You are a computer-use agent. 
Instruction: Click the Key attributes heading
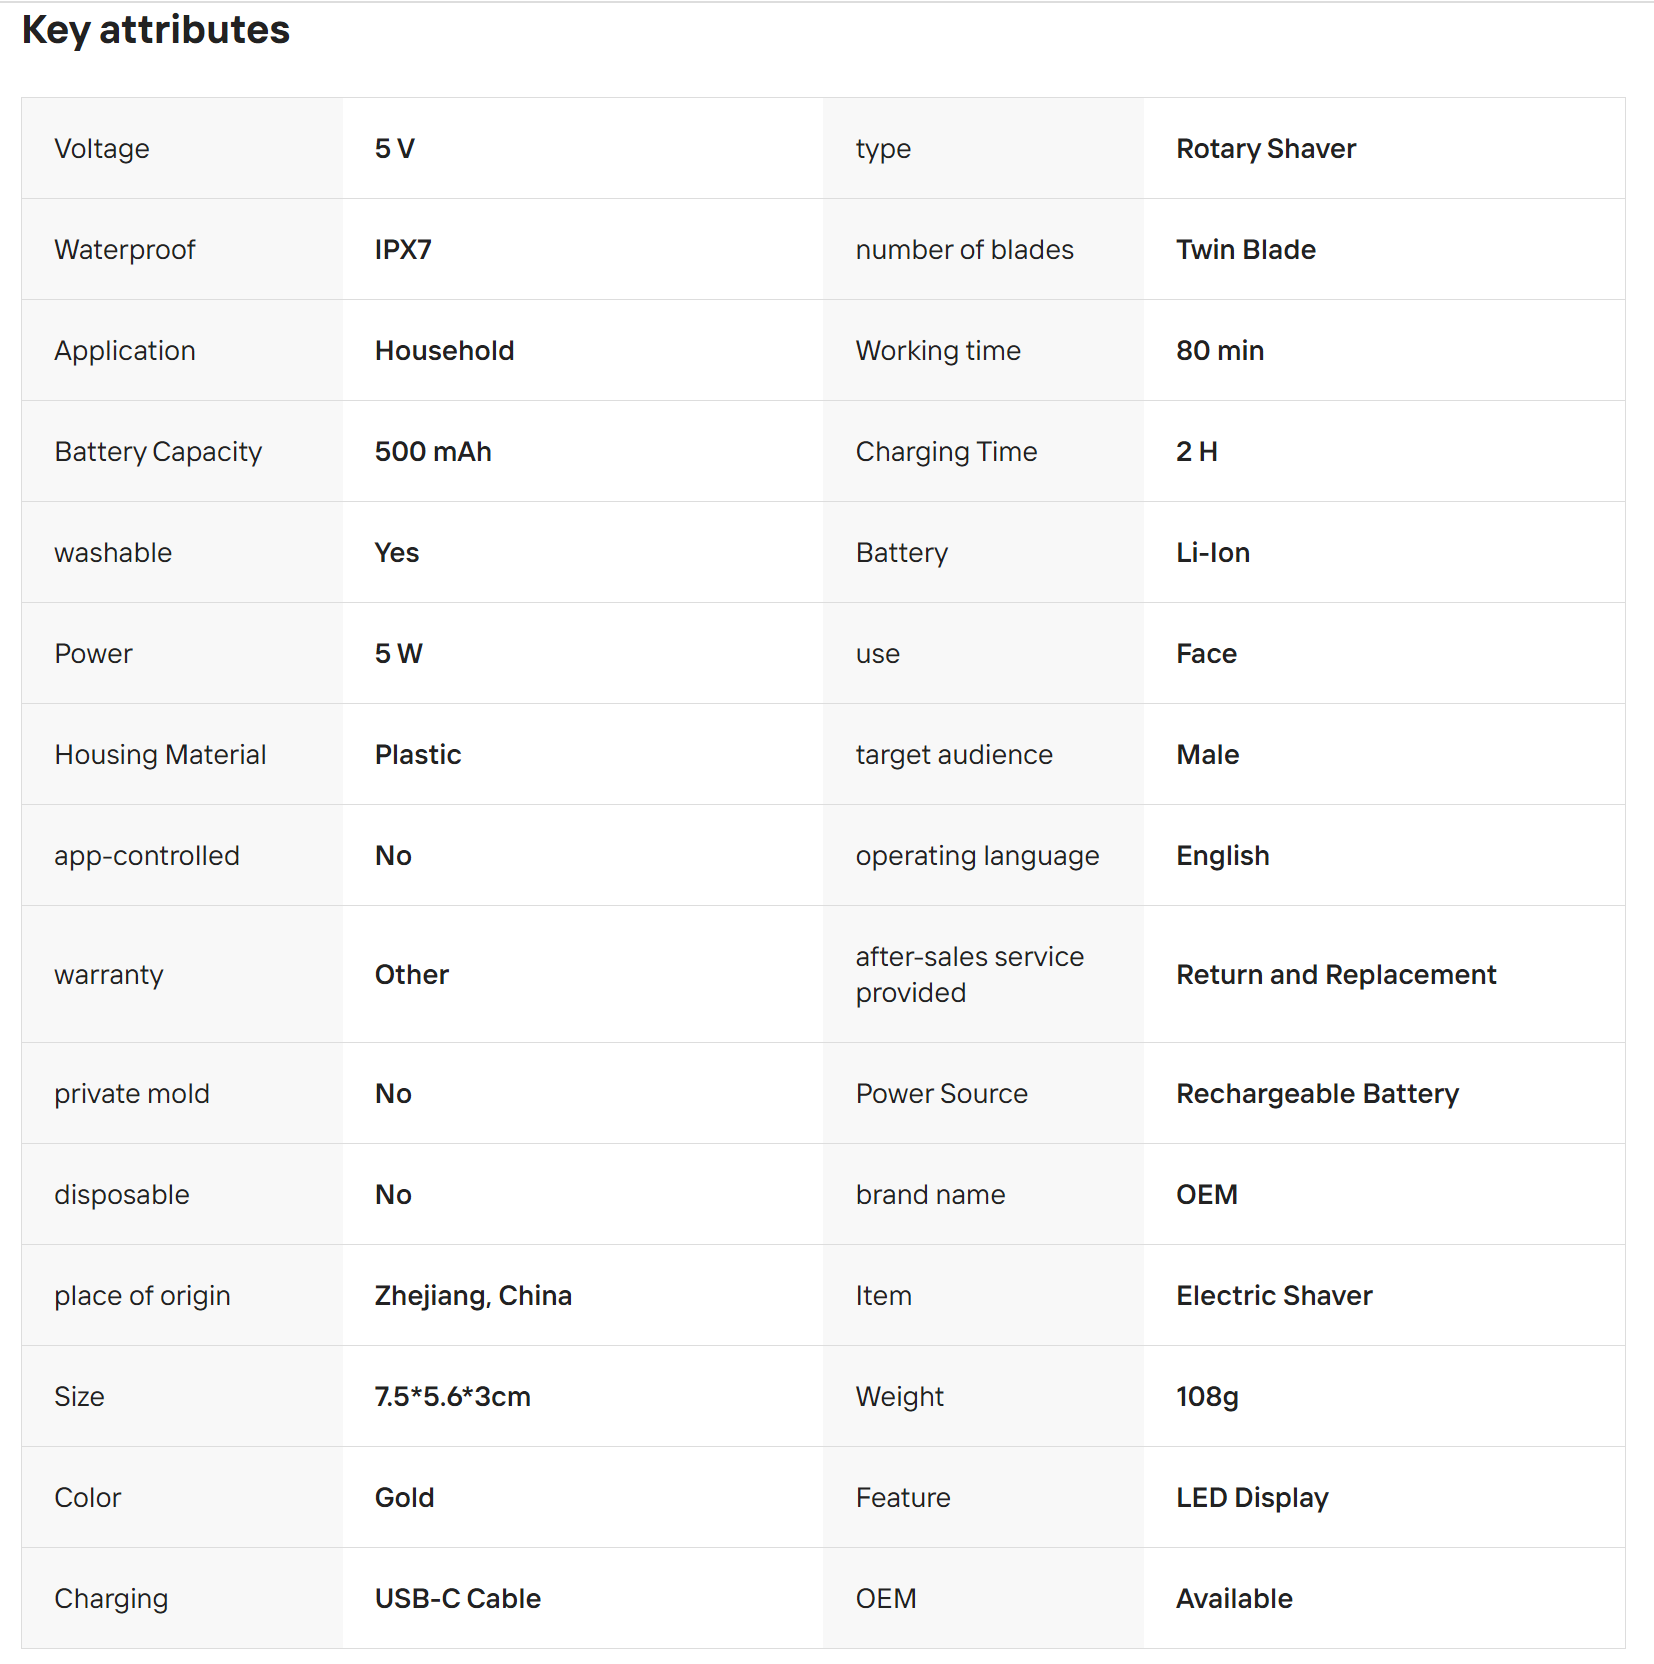click(156, 30)
